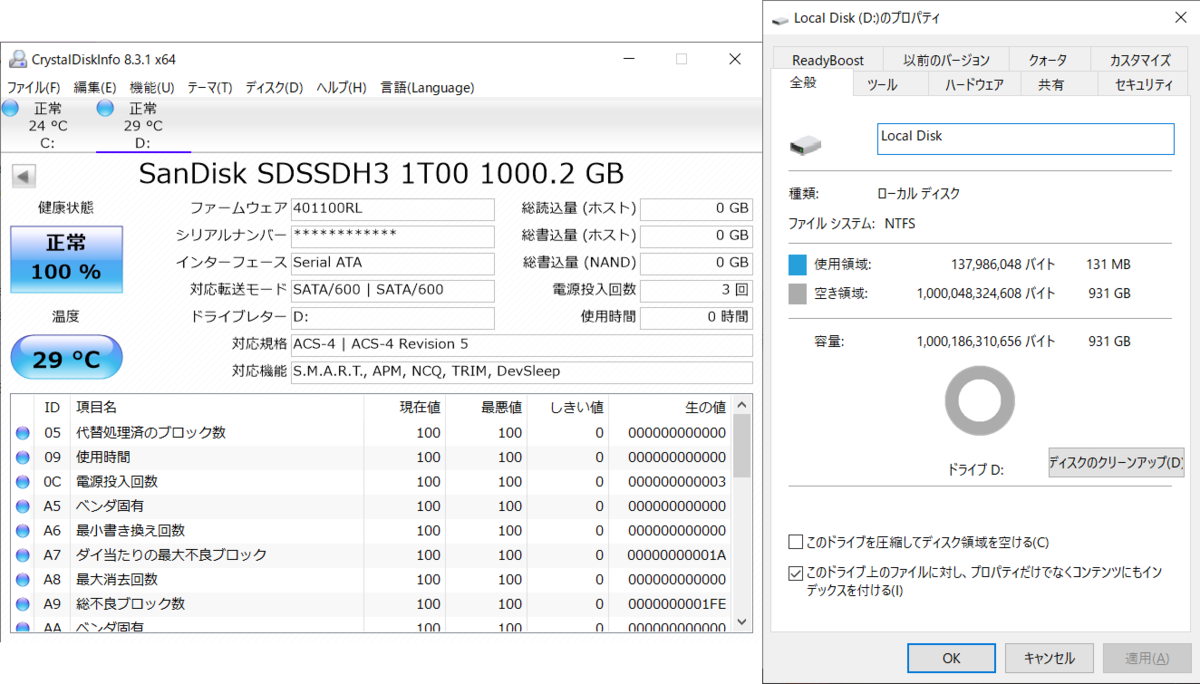Select the D: drive health status orb
1200x684 pixels.
(x=105, y=108)
